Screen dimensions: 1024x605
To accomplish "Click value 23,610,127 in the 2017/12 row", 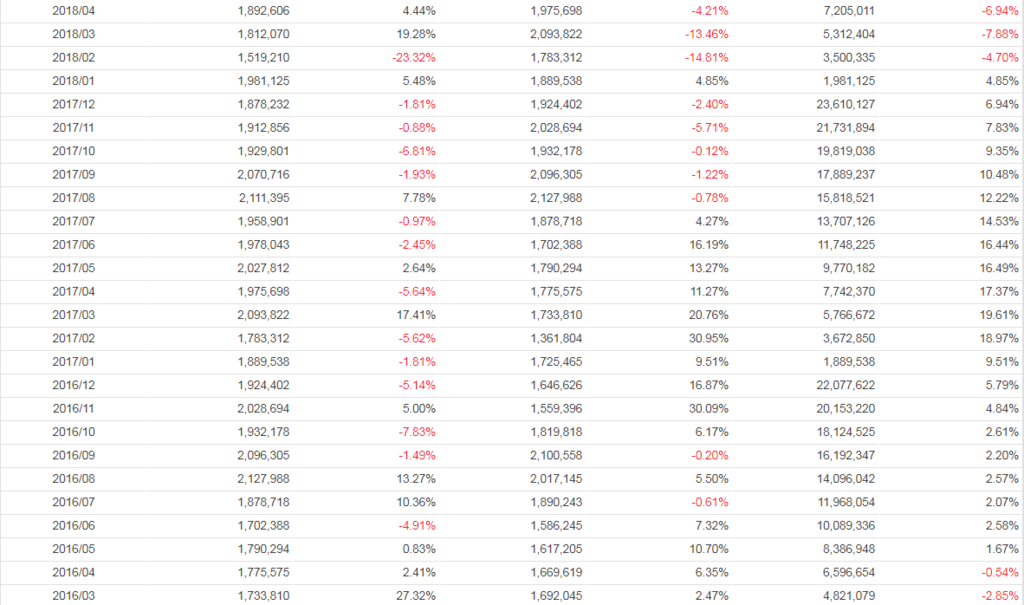I will 848,104.
